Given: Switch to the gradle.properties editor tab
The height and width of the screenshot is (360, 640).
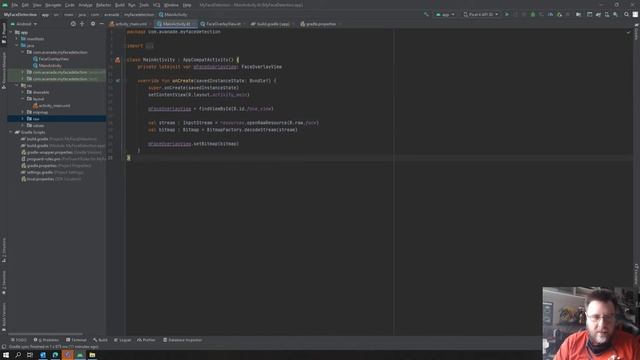Looking at the screenshot, I should click(x=320, y=24).
